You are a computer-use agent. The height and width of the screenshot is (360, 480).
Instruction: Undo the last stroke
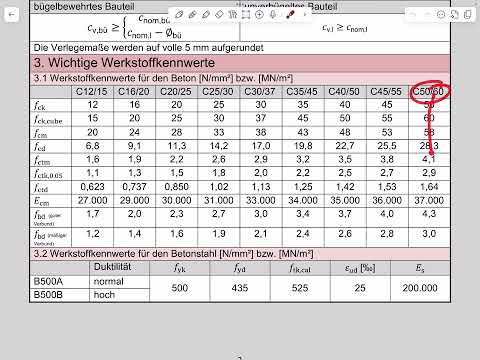point(413,15)
